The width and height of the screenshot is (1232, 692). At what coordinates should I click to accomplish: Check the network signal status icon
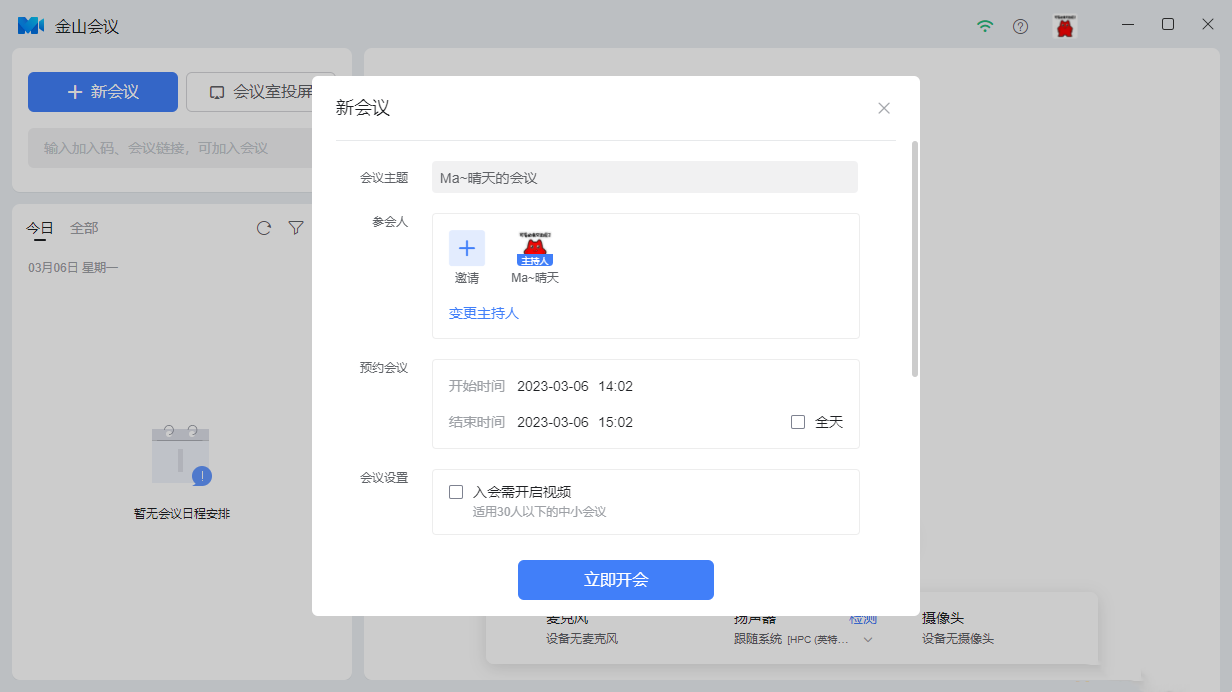985,26
